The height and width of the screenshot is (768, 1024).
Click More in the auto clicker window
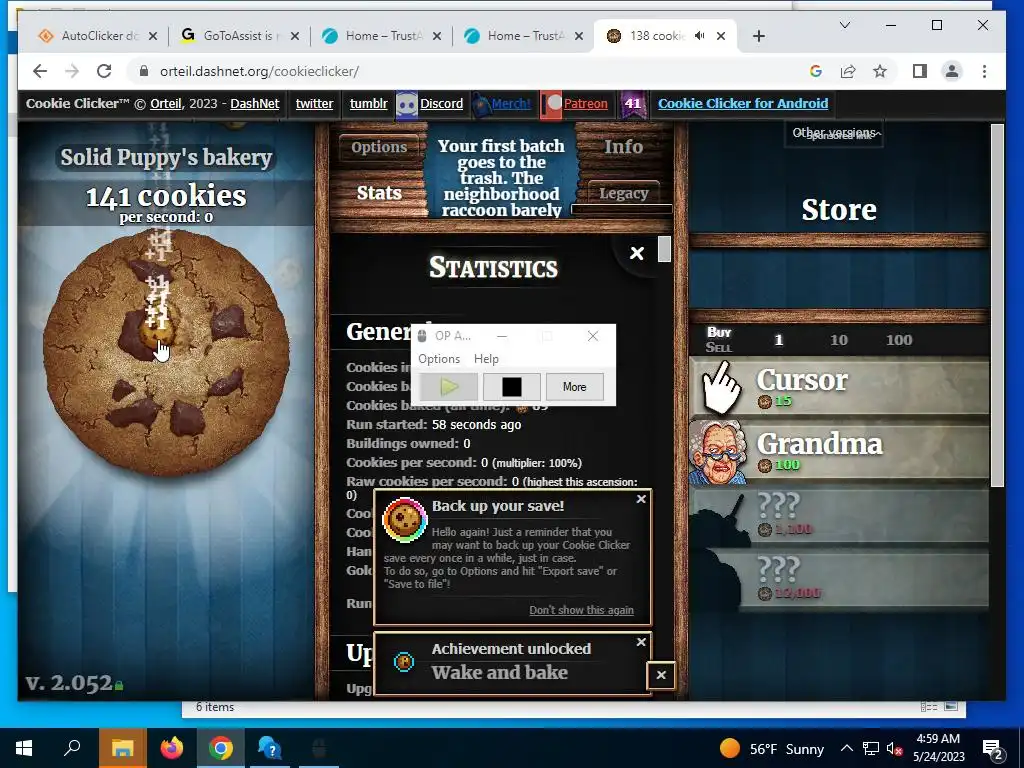(x=575, y=387)
